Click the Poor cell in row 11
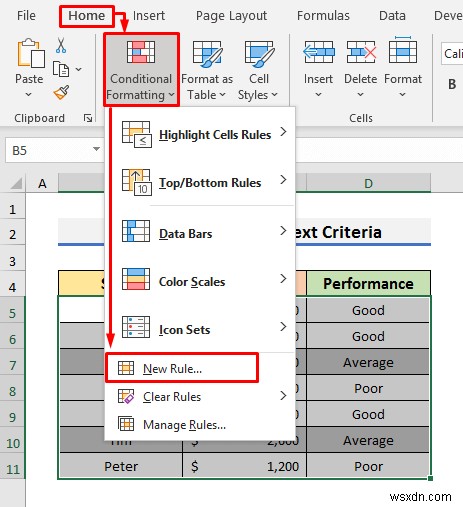This screenshot has width=463, height=507. (x=368, y=466)
